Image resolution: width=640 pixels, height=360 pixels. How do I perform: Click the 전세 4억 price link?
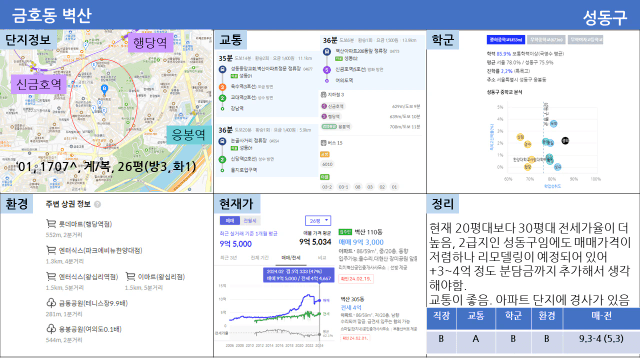point(351,307)
